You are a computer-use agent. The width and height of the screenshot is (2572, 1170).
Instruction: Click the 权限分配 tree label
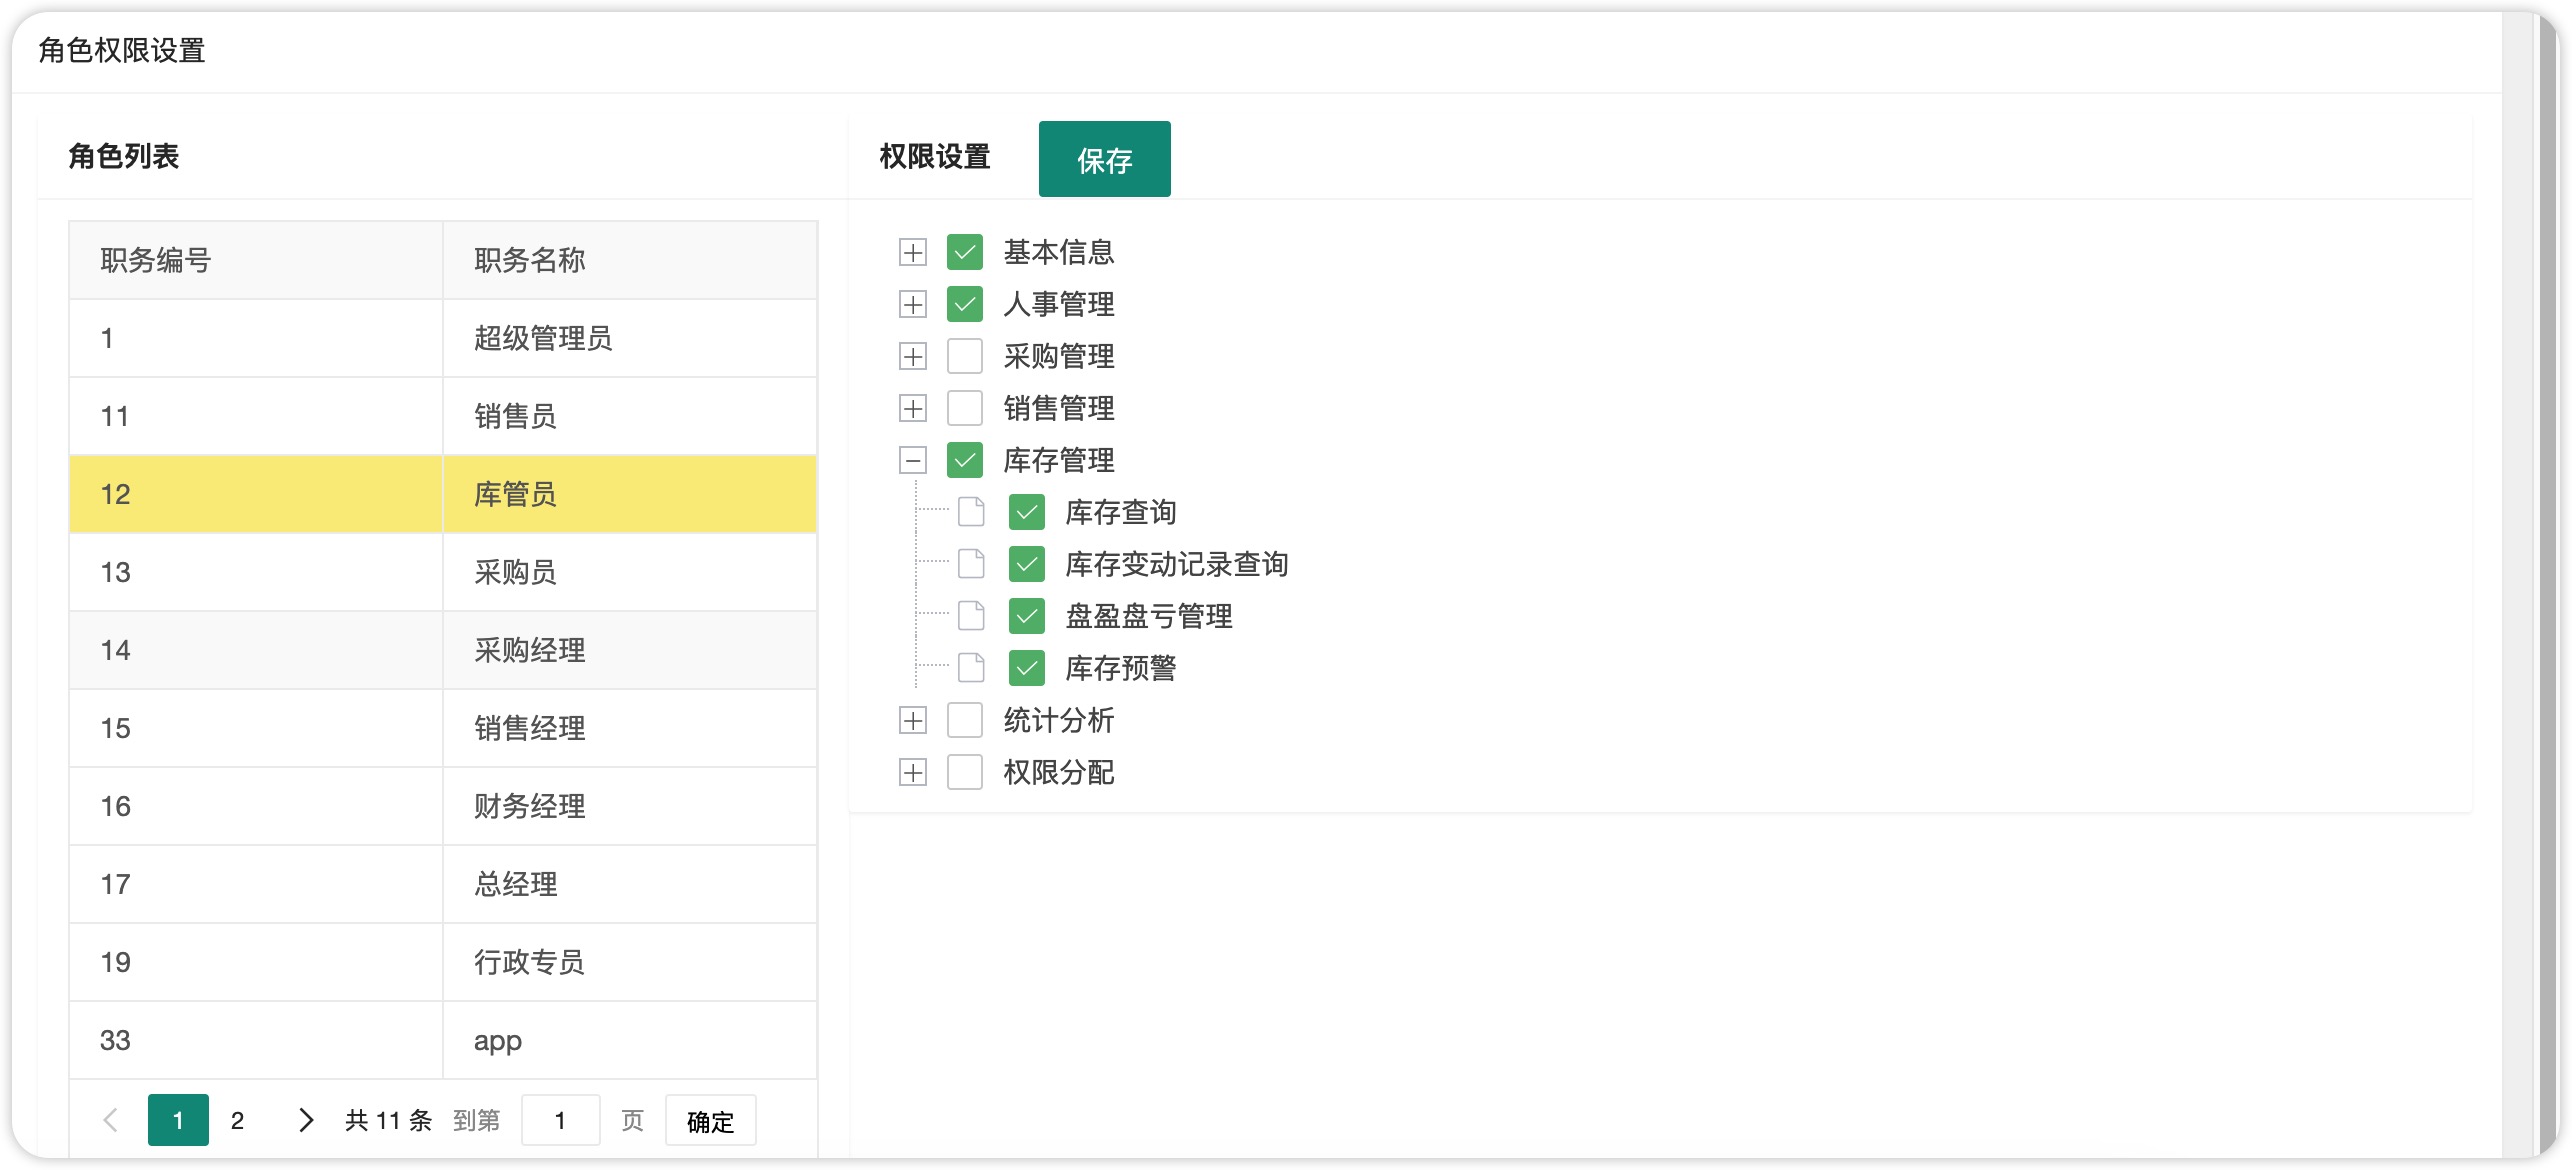[x=1058, y=772]
